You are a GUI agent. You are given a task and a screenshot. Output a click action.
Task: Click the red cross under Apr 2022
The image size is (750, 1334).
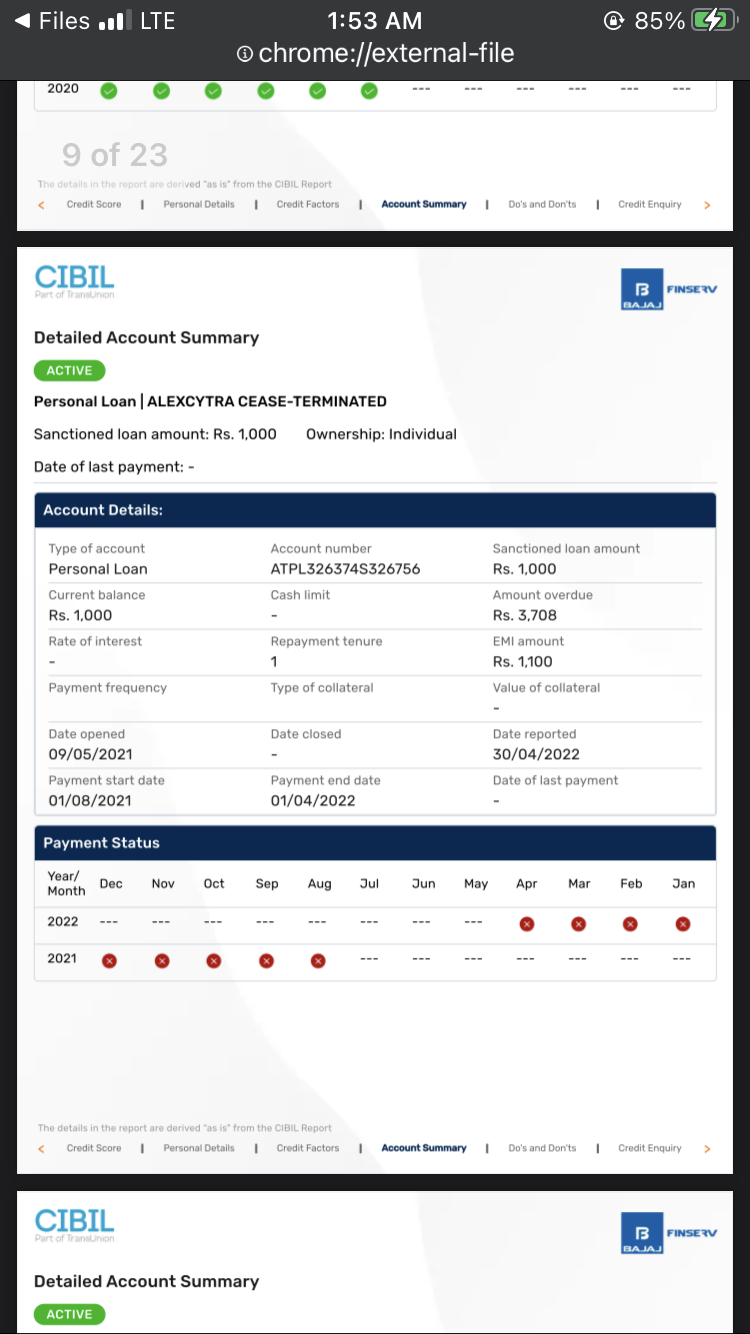[526, 924]
